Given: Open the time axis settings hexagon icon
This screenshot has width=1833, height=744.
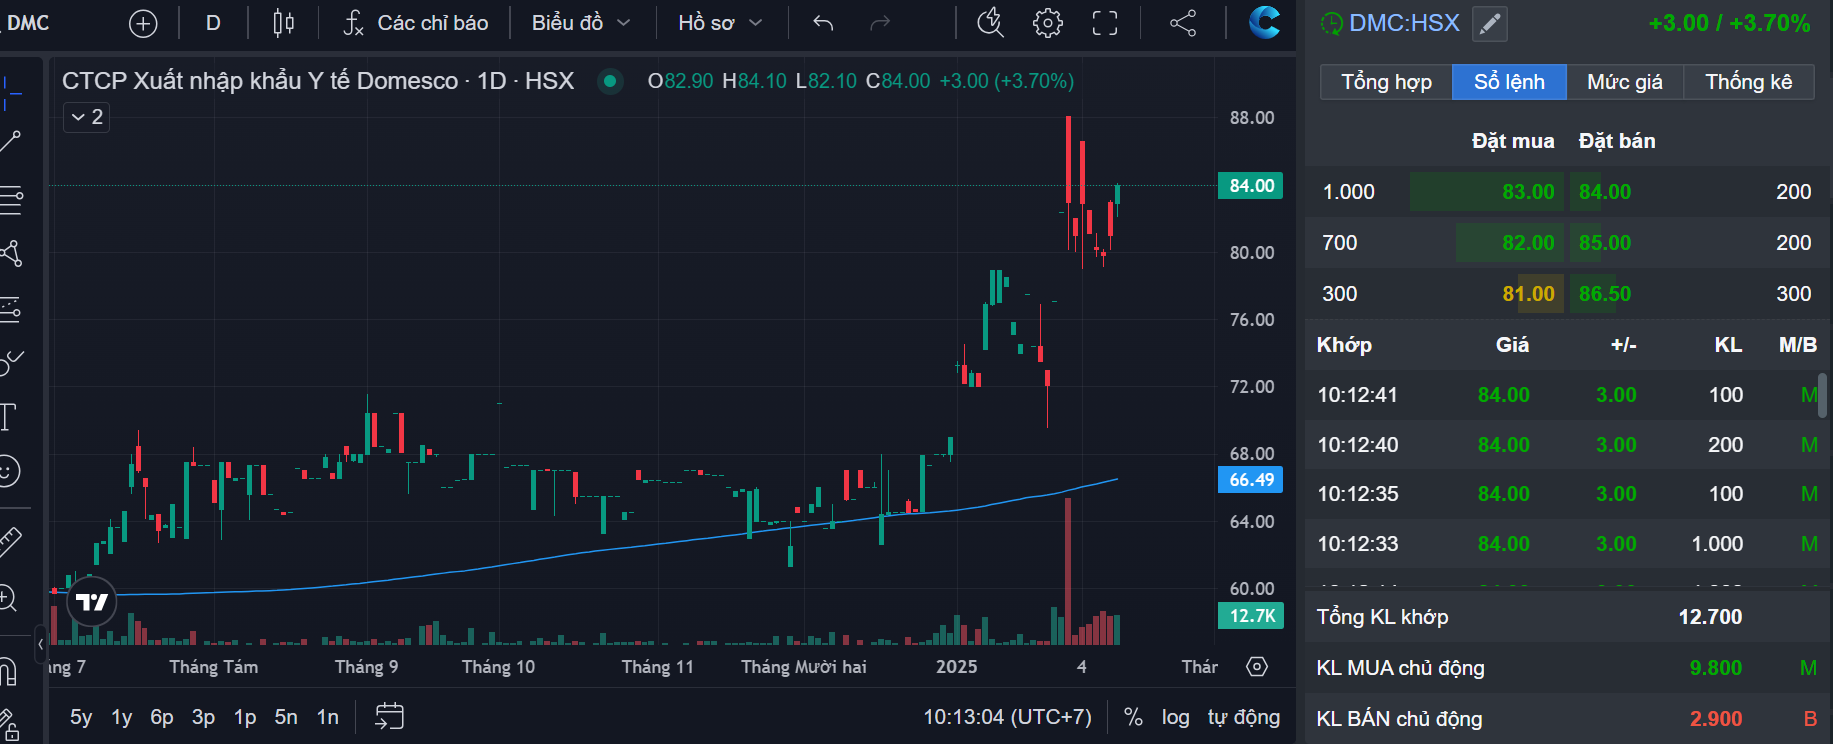Looking at the screenshot, I should pos(1257,666).
